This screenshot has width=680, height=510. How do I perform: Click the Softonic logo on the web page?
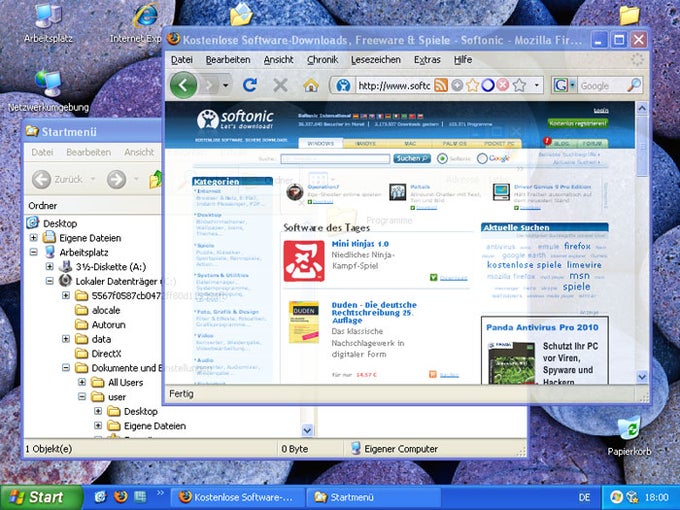coord(235,119)
